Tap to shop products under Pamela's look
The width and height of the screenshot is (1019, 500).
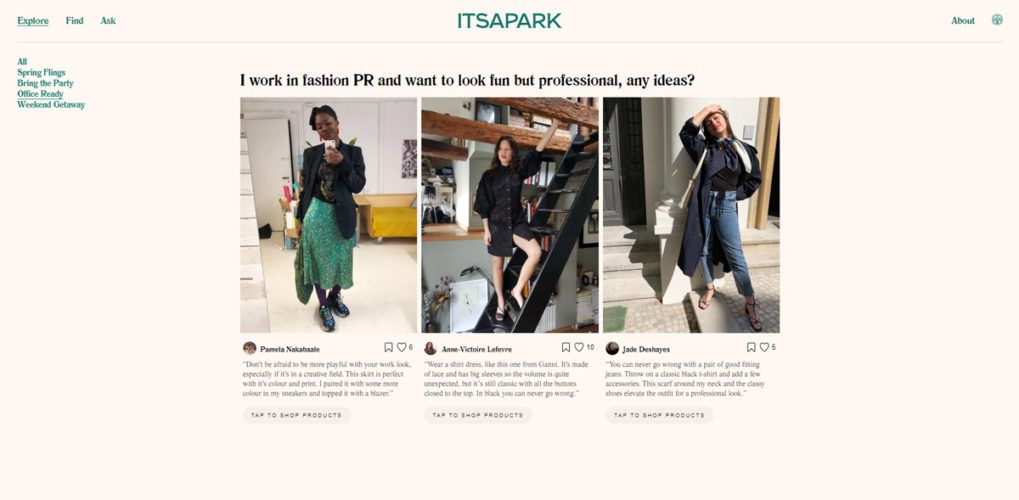(x=296, y=415)
